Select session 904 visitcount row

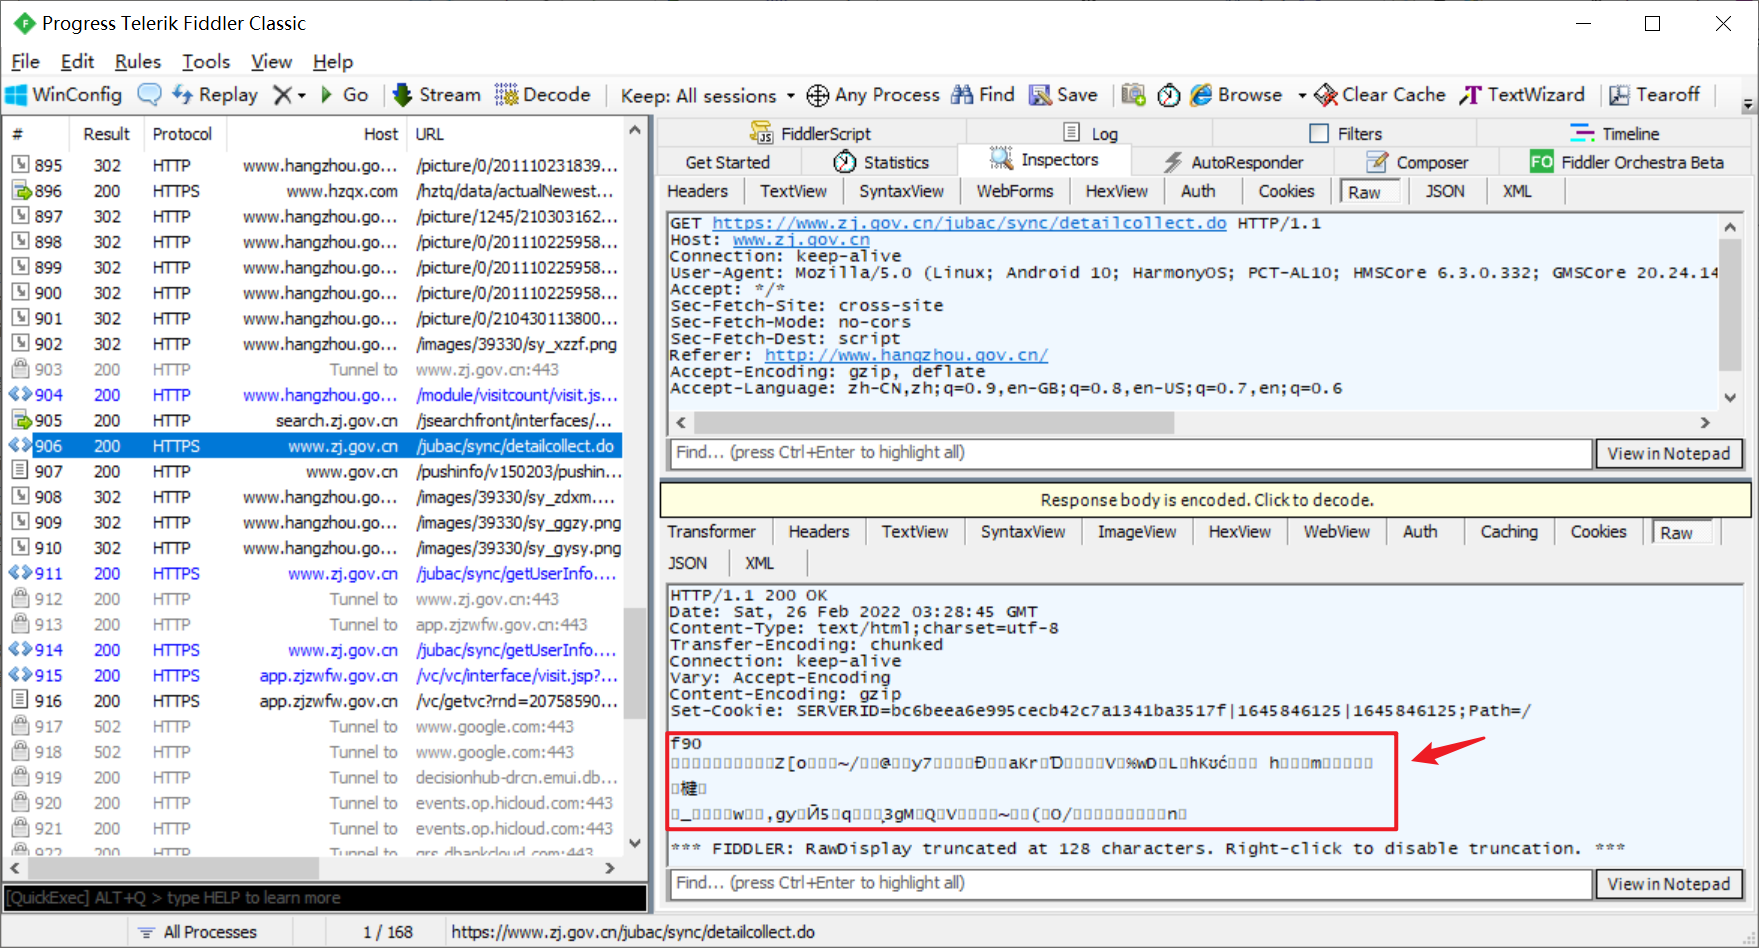tap(315, 395)
